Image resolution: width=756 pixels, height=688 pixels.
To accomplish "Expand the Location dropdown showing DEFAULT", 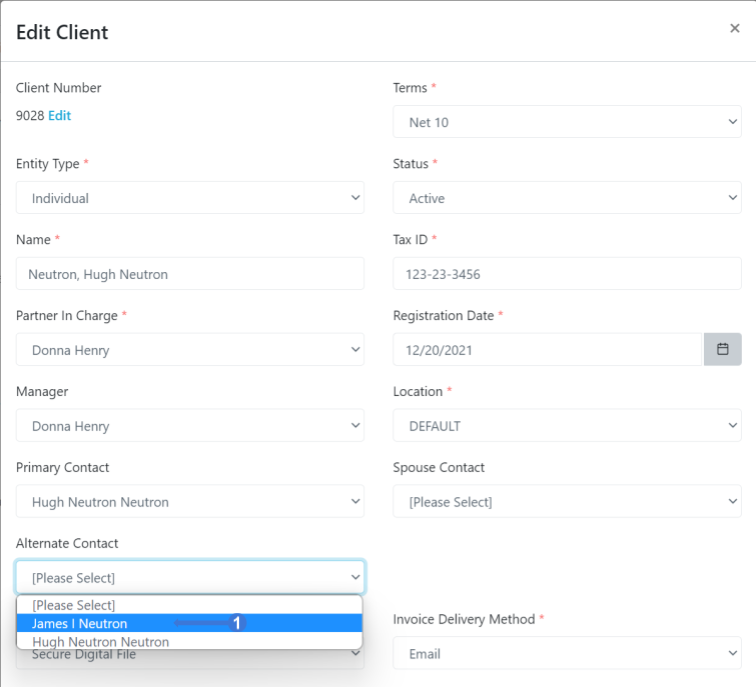I will (567, 425).
